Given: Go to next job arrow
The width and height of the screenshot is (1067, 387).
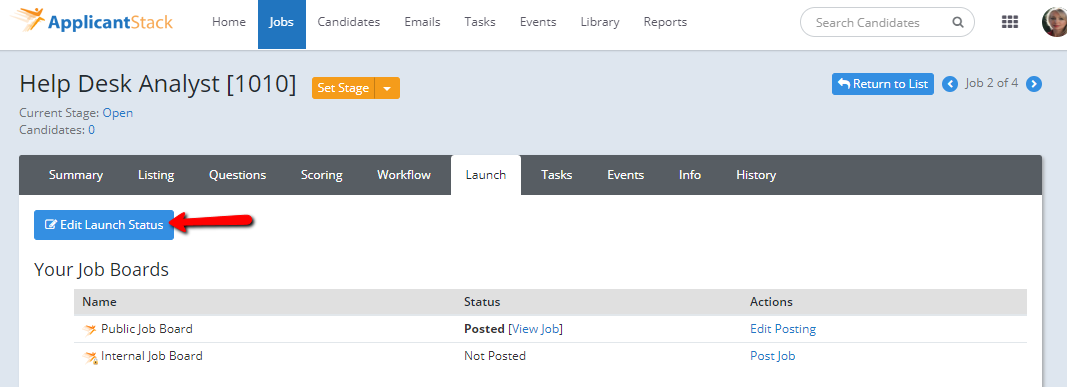Looking at the screenshot, I should pos(1034,84).
